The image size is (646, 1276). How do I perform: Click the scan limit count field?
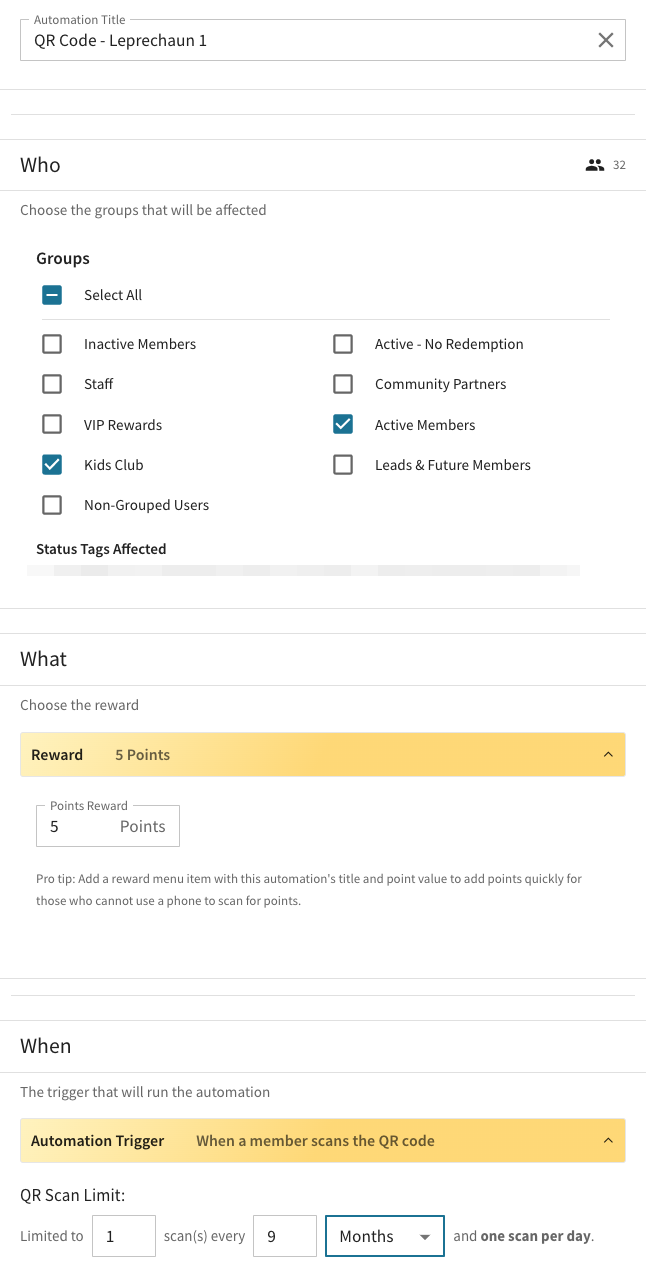[x=124, y=1236]
